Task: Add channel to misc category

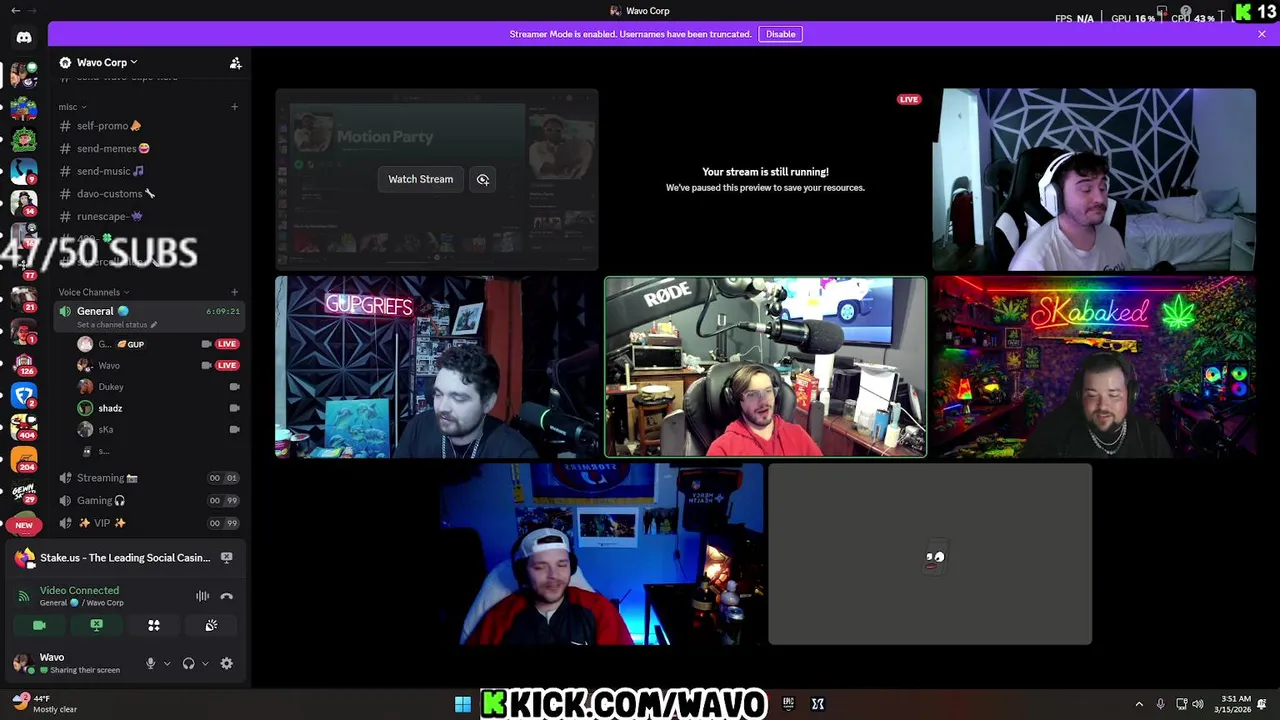Action: 235,107
